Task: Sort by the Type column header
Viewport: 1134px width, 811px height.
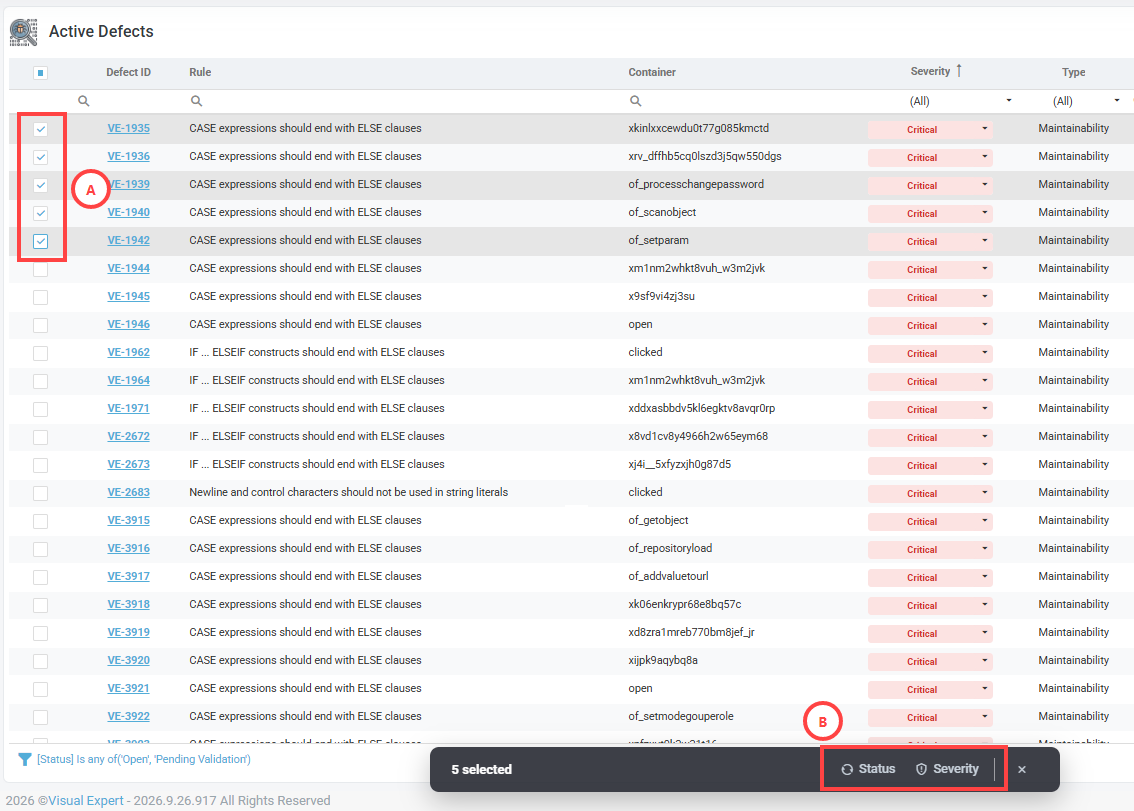Action: coord(1073,72)
